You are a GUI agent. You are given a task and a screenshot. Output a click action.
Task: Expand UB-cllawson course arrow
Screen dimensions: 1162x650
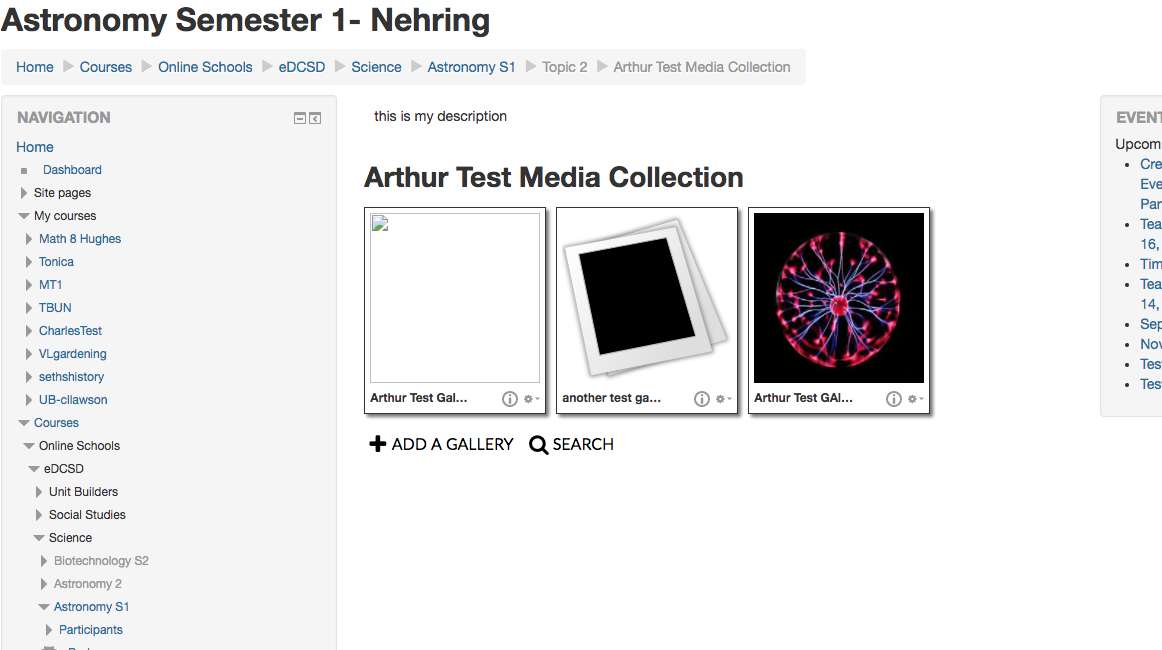tap(29, 399)
